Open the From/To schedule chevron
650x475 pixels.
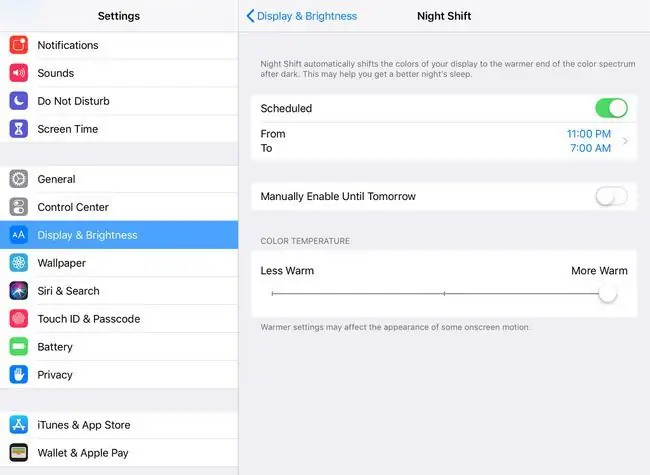(x=625, y=141)
